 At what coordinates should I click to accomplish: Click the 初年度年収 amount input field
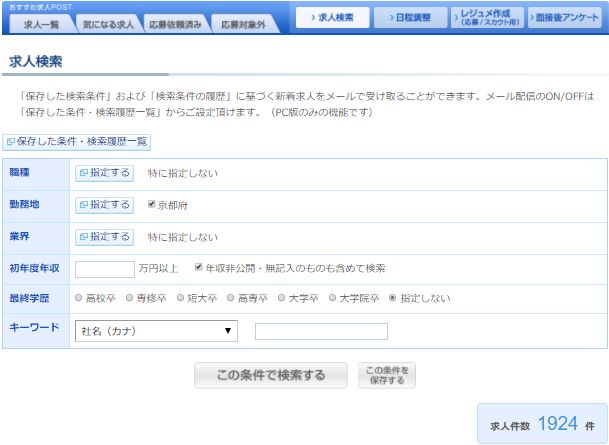tap(104, 269)
